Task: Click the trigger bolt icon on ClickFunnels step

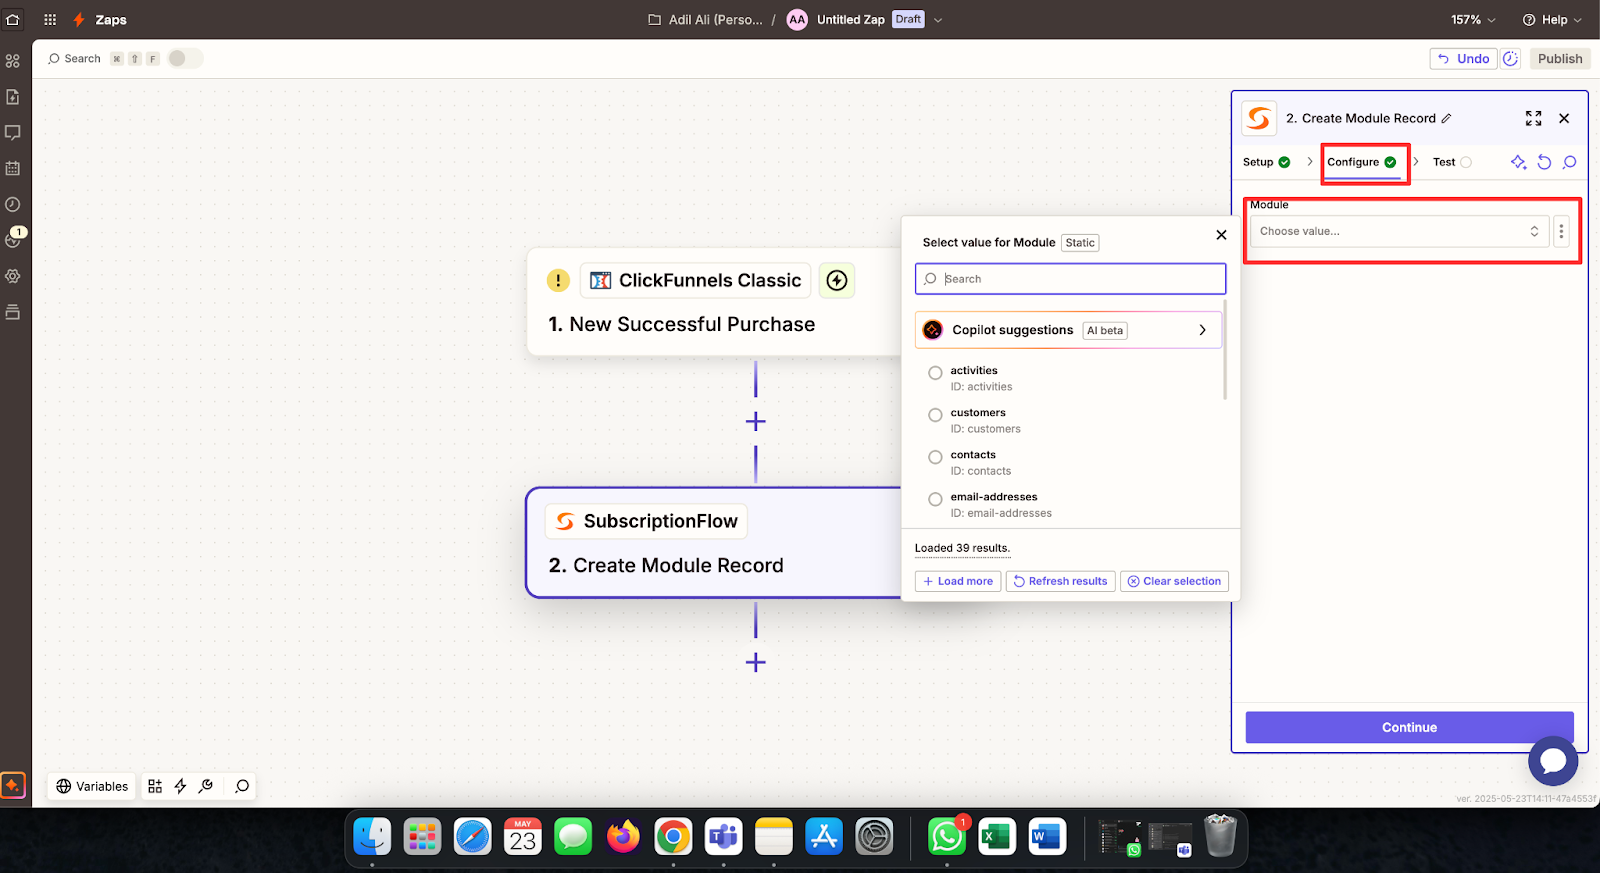Action: coord(837,281)
